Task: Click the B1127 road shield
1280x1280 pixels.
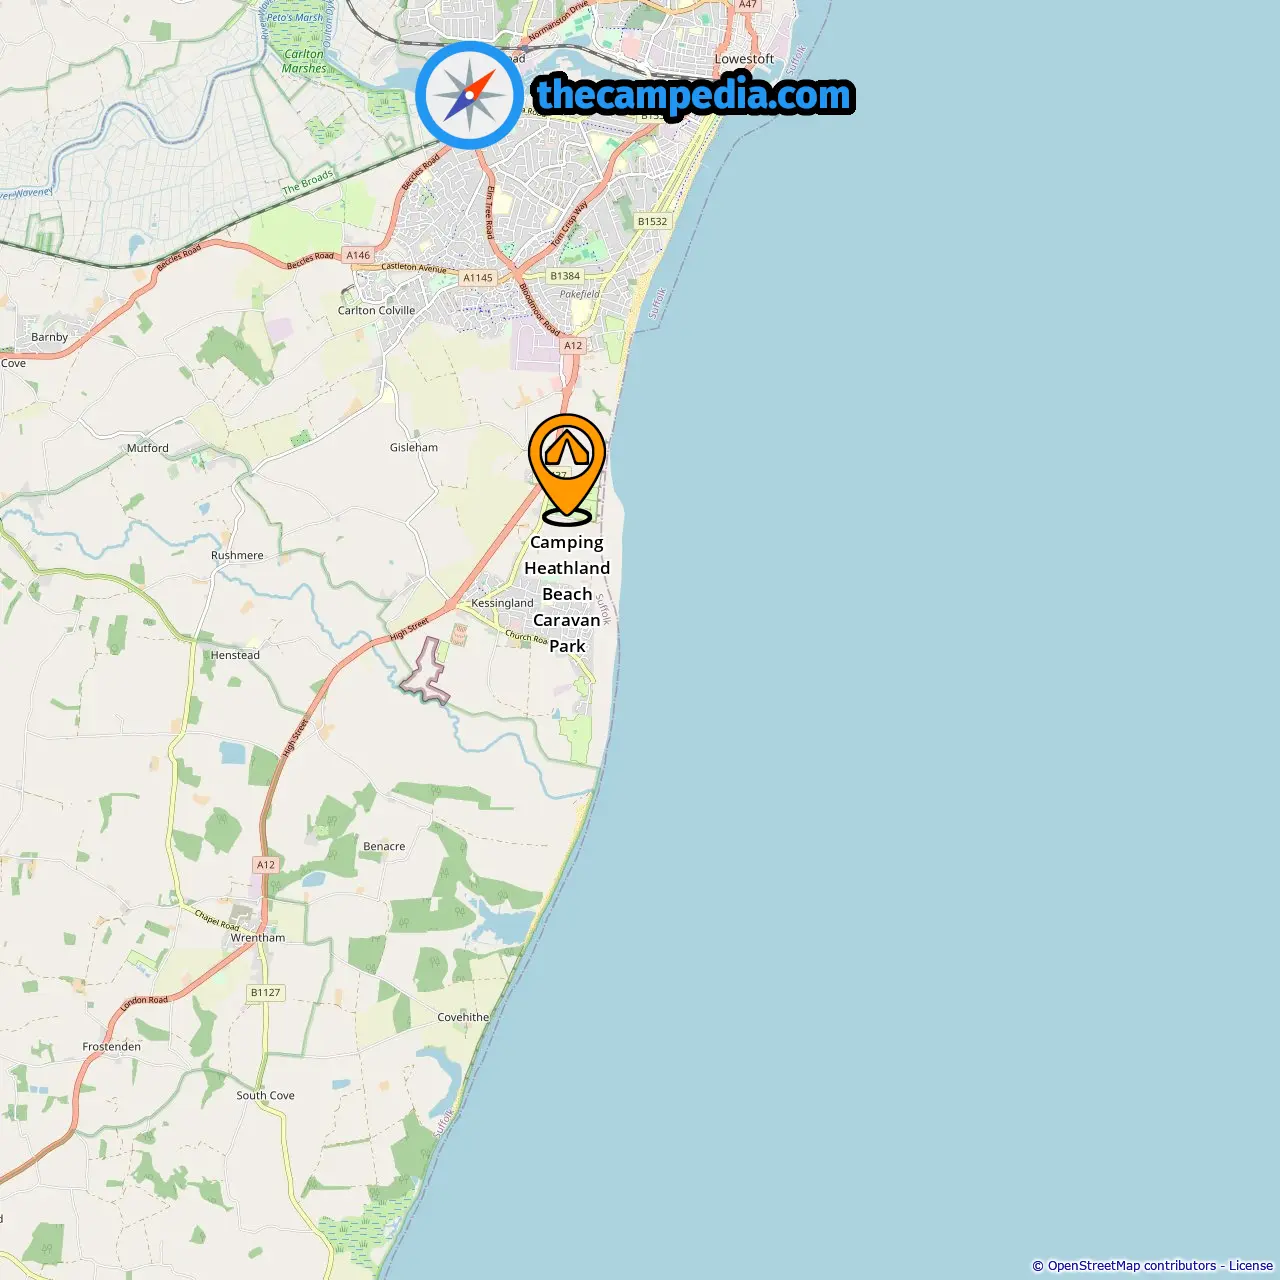Action: pyautogui.click(x=266, y=993)
